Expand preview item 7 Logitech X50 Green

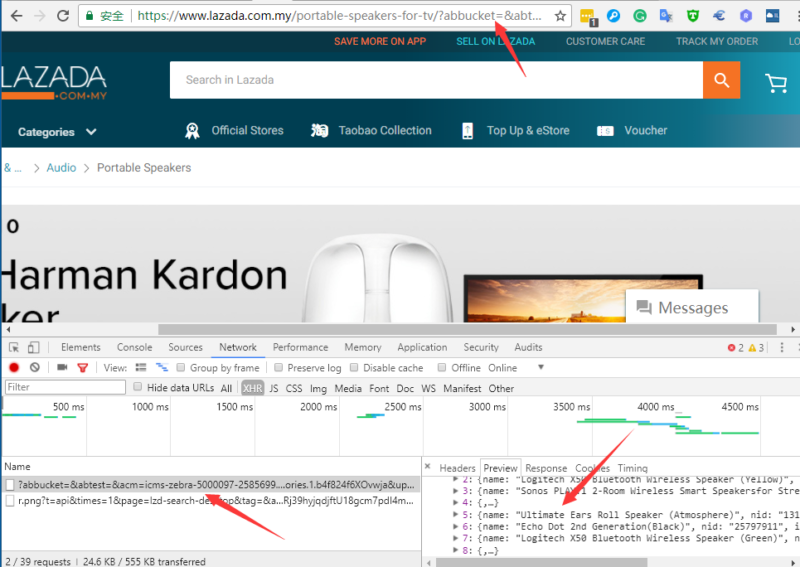pos(455,538)
